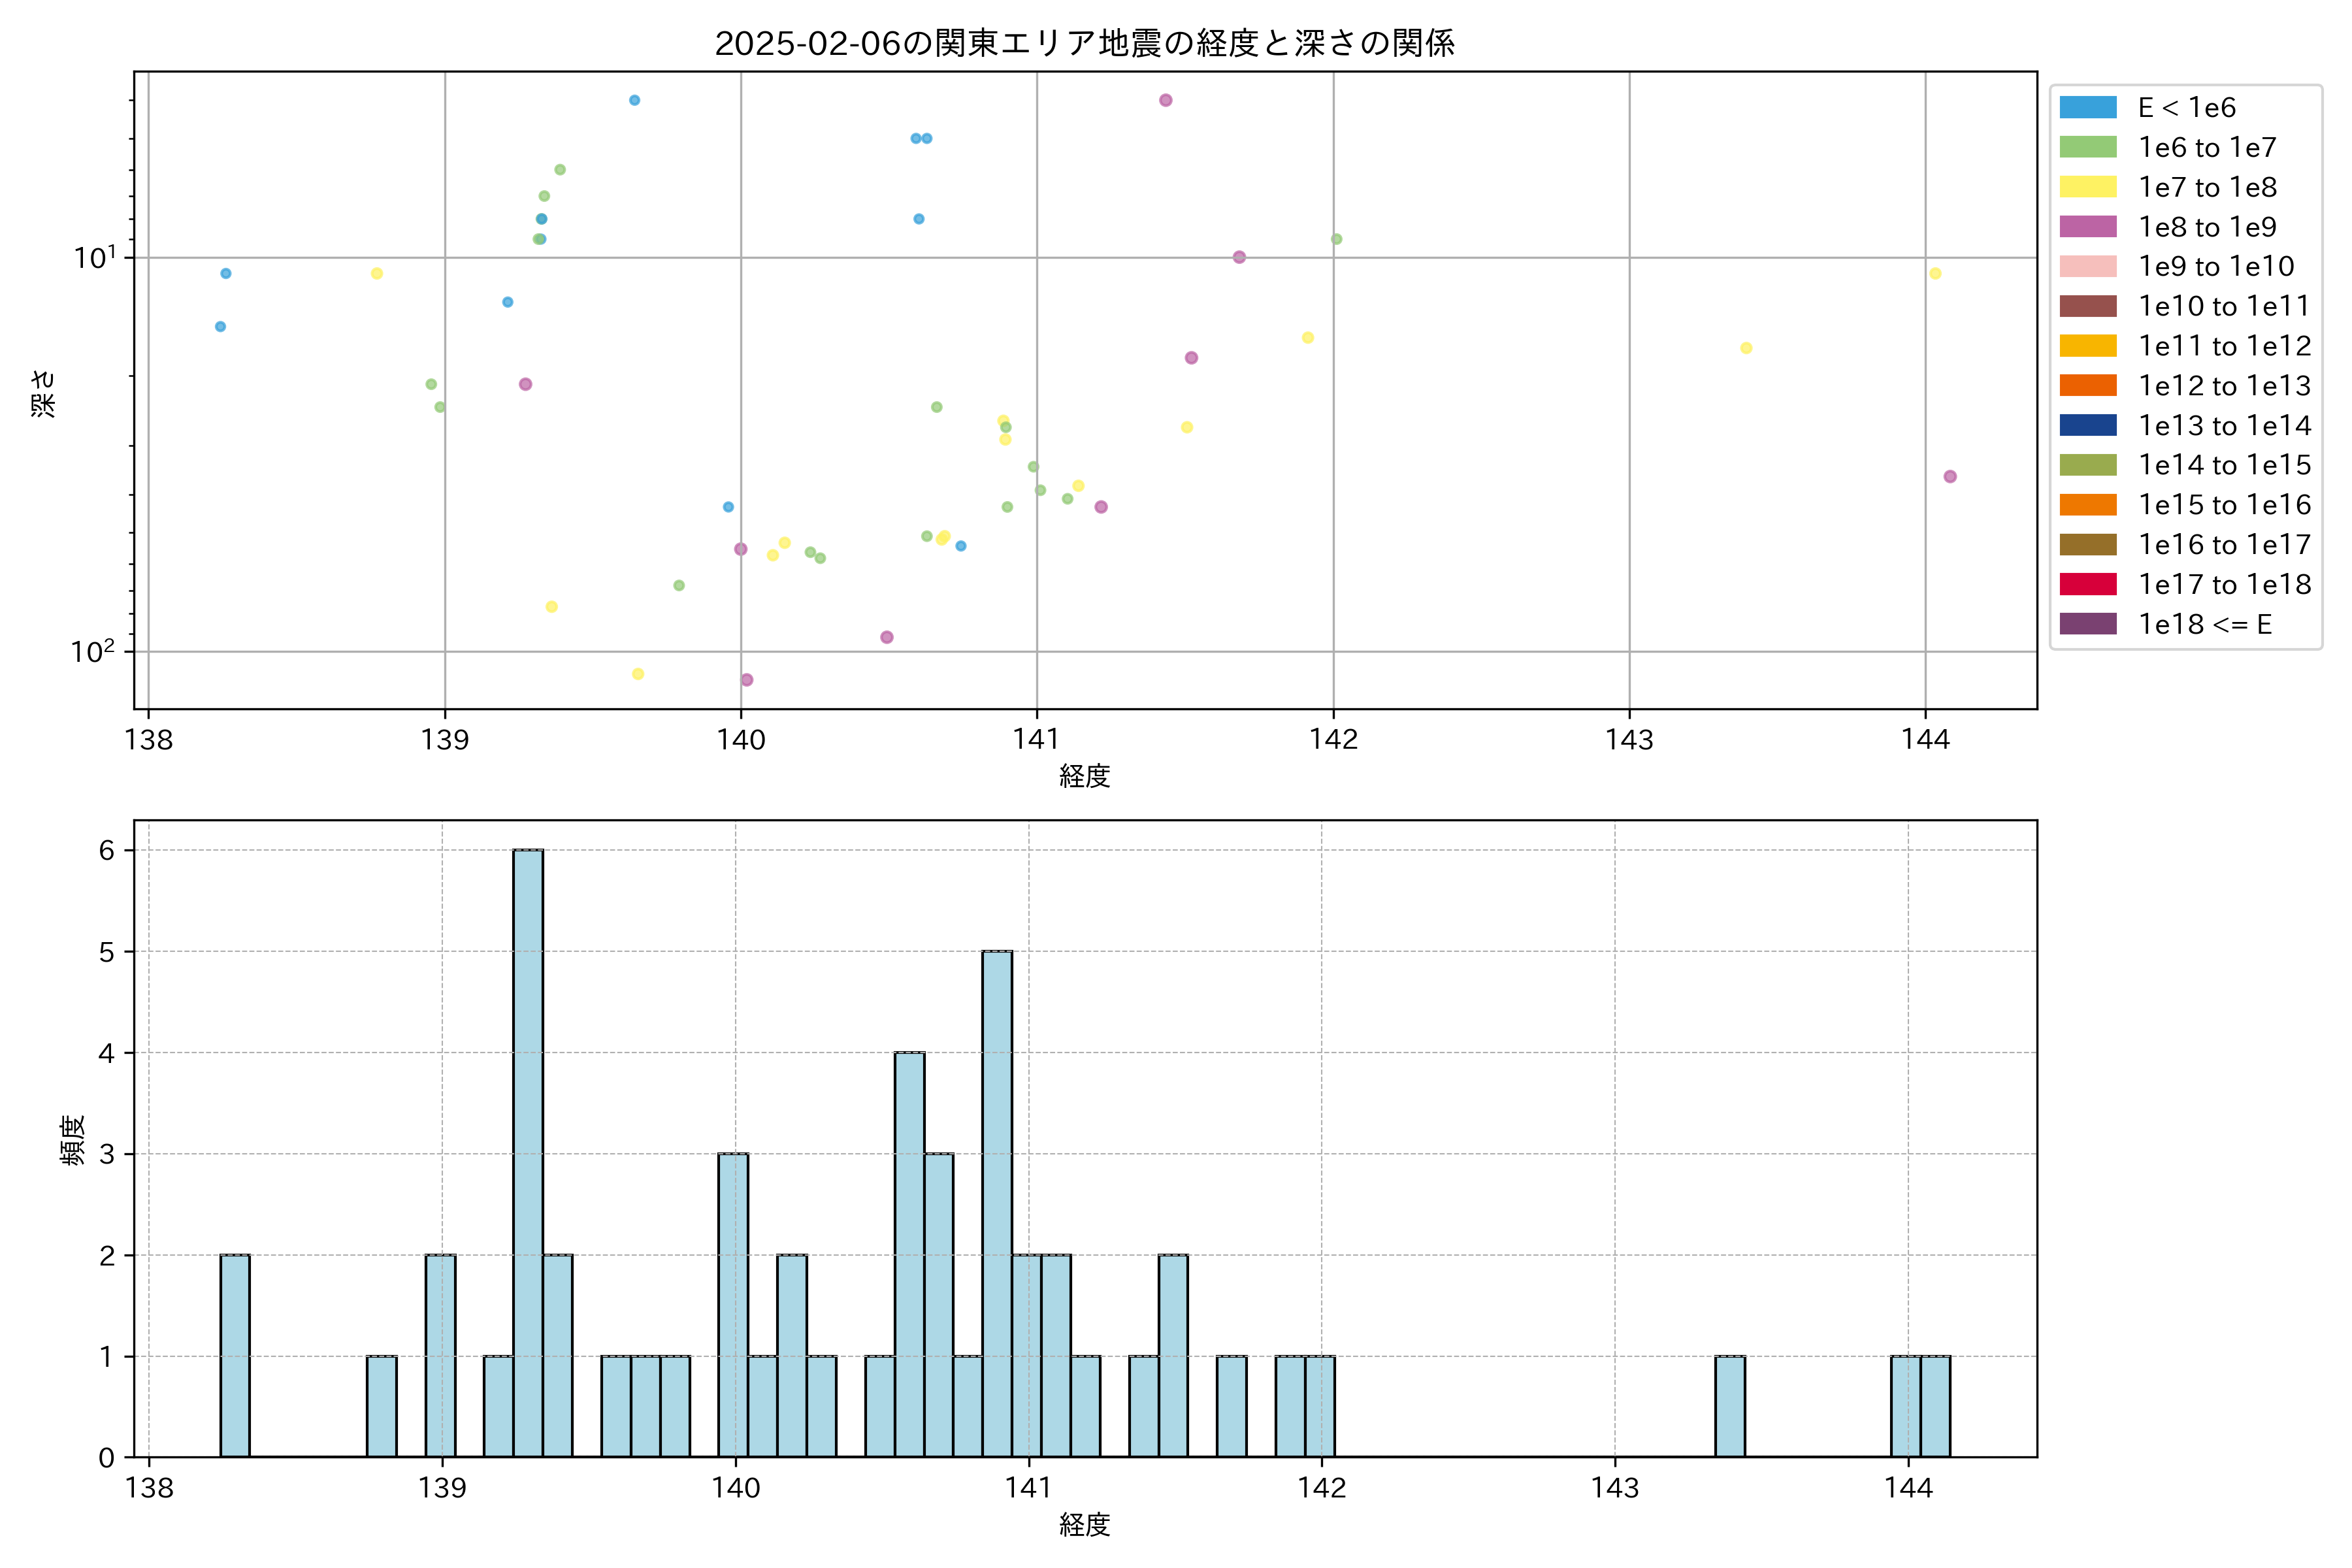The height and width of the screenshot is (1568, 2352).
Task: Click the rightmost histogram bar past longitude 144
Action: tap(1935, 1406)
